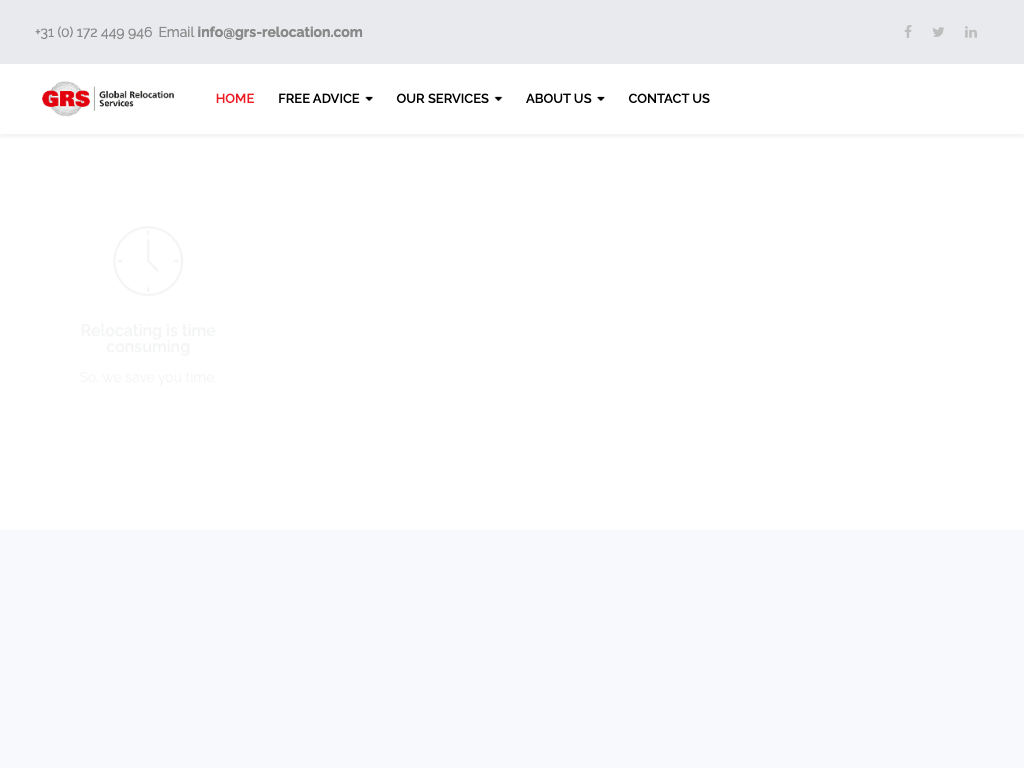Open the Twitter social icon
This screenshot has width=1024, height=768.
pos(938,32)
